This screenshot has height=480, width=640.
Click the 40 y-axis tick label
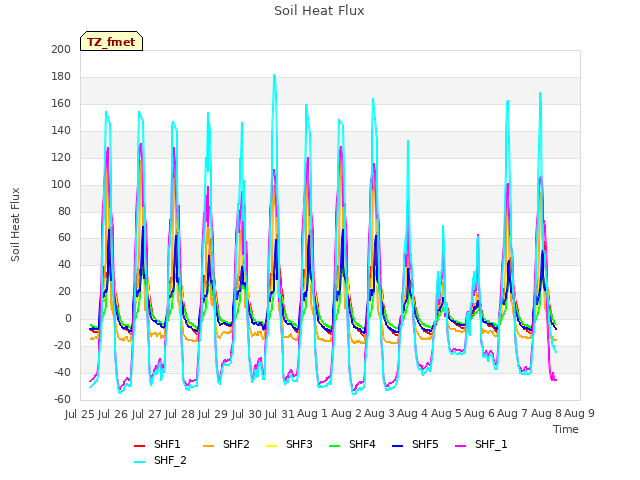[64, 264]
